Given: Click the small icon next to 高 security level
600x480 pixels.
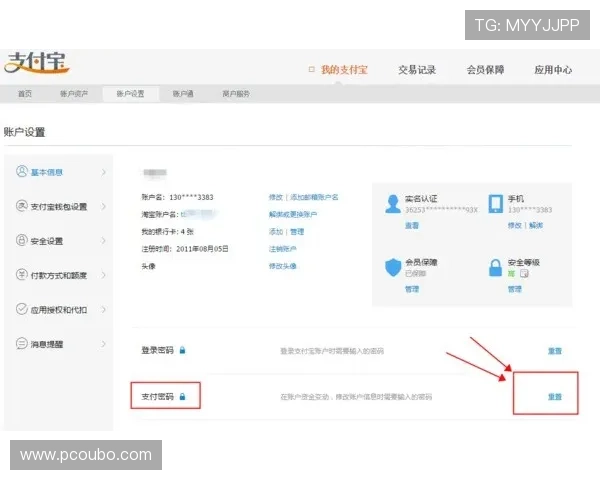Looking at the screenshot, I should [524, 273].
